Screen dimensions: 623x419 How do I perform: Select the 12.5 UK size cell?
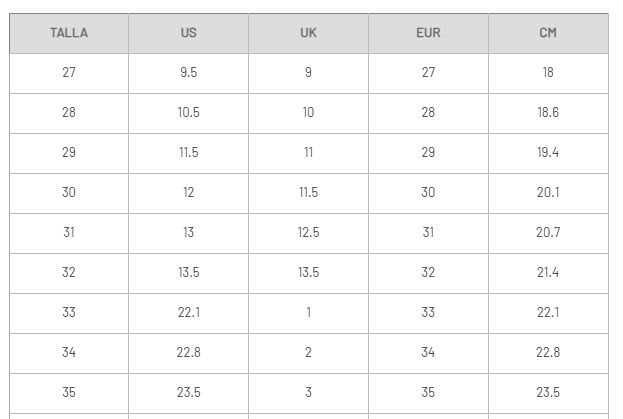pos(308,233)
